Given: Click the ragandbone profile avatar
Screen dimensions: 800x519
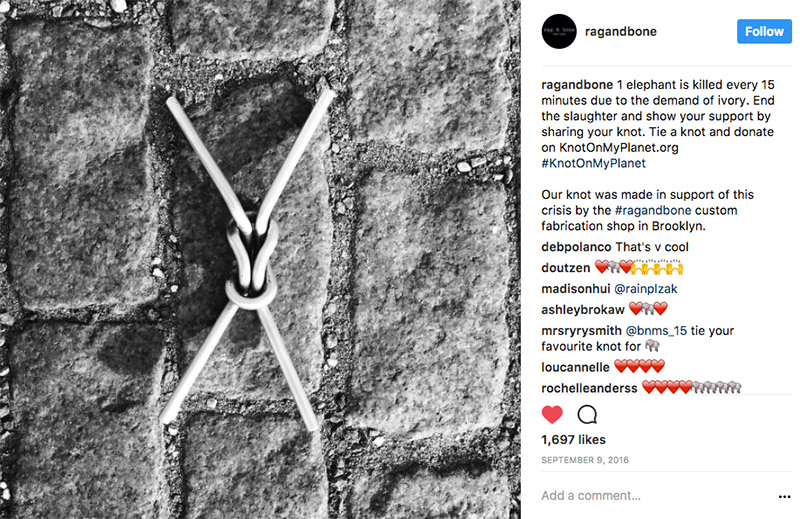Looking at the screenshot, I should point(559,31).
